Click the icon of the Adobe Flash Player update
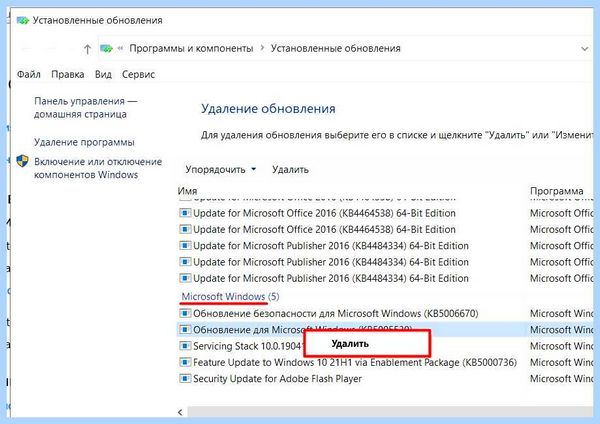Viewport: 600px width, 424px height. click(x=185, y=378)
